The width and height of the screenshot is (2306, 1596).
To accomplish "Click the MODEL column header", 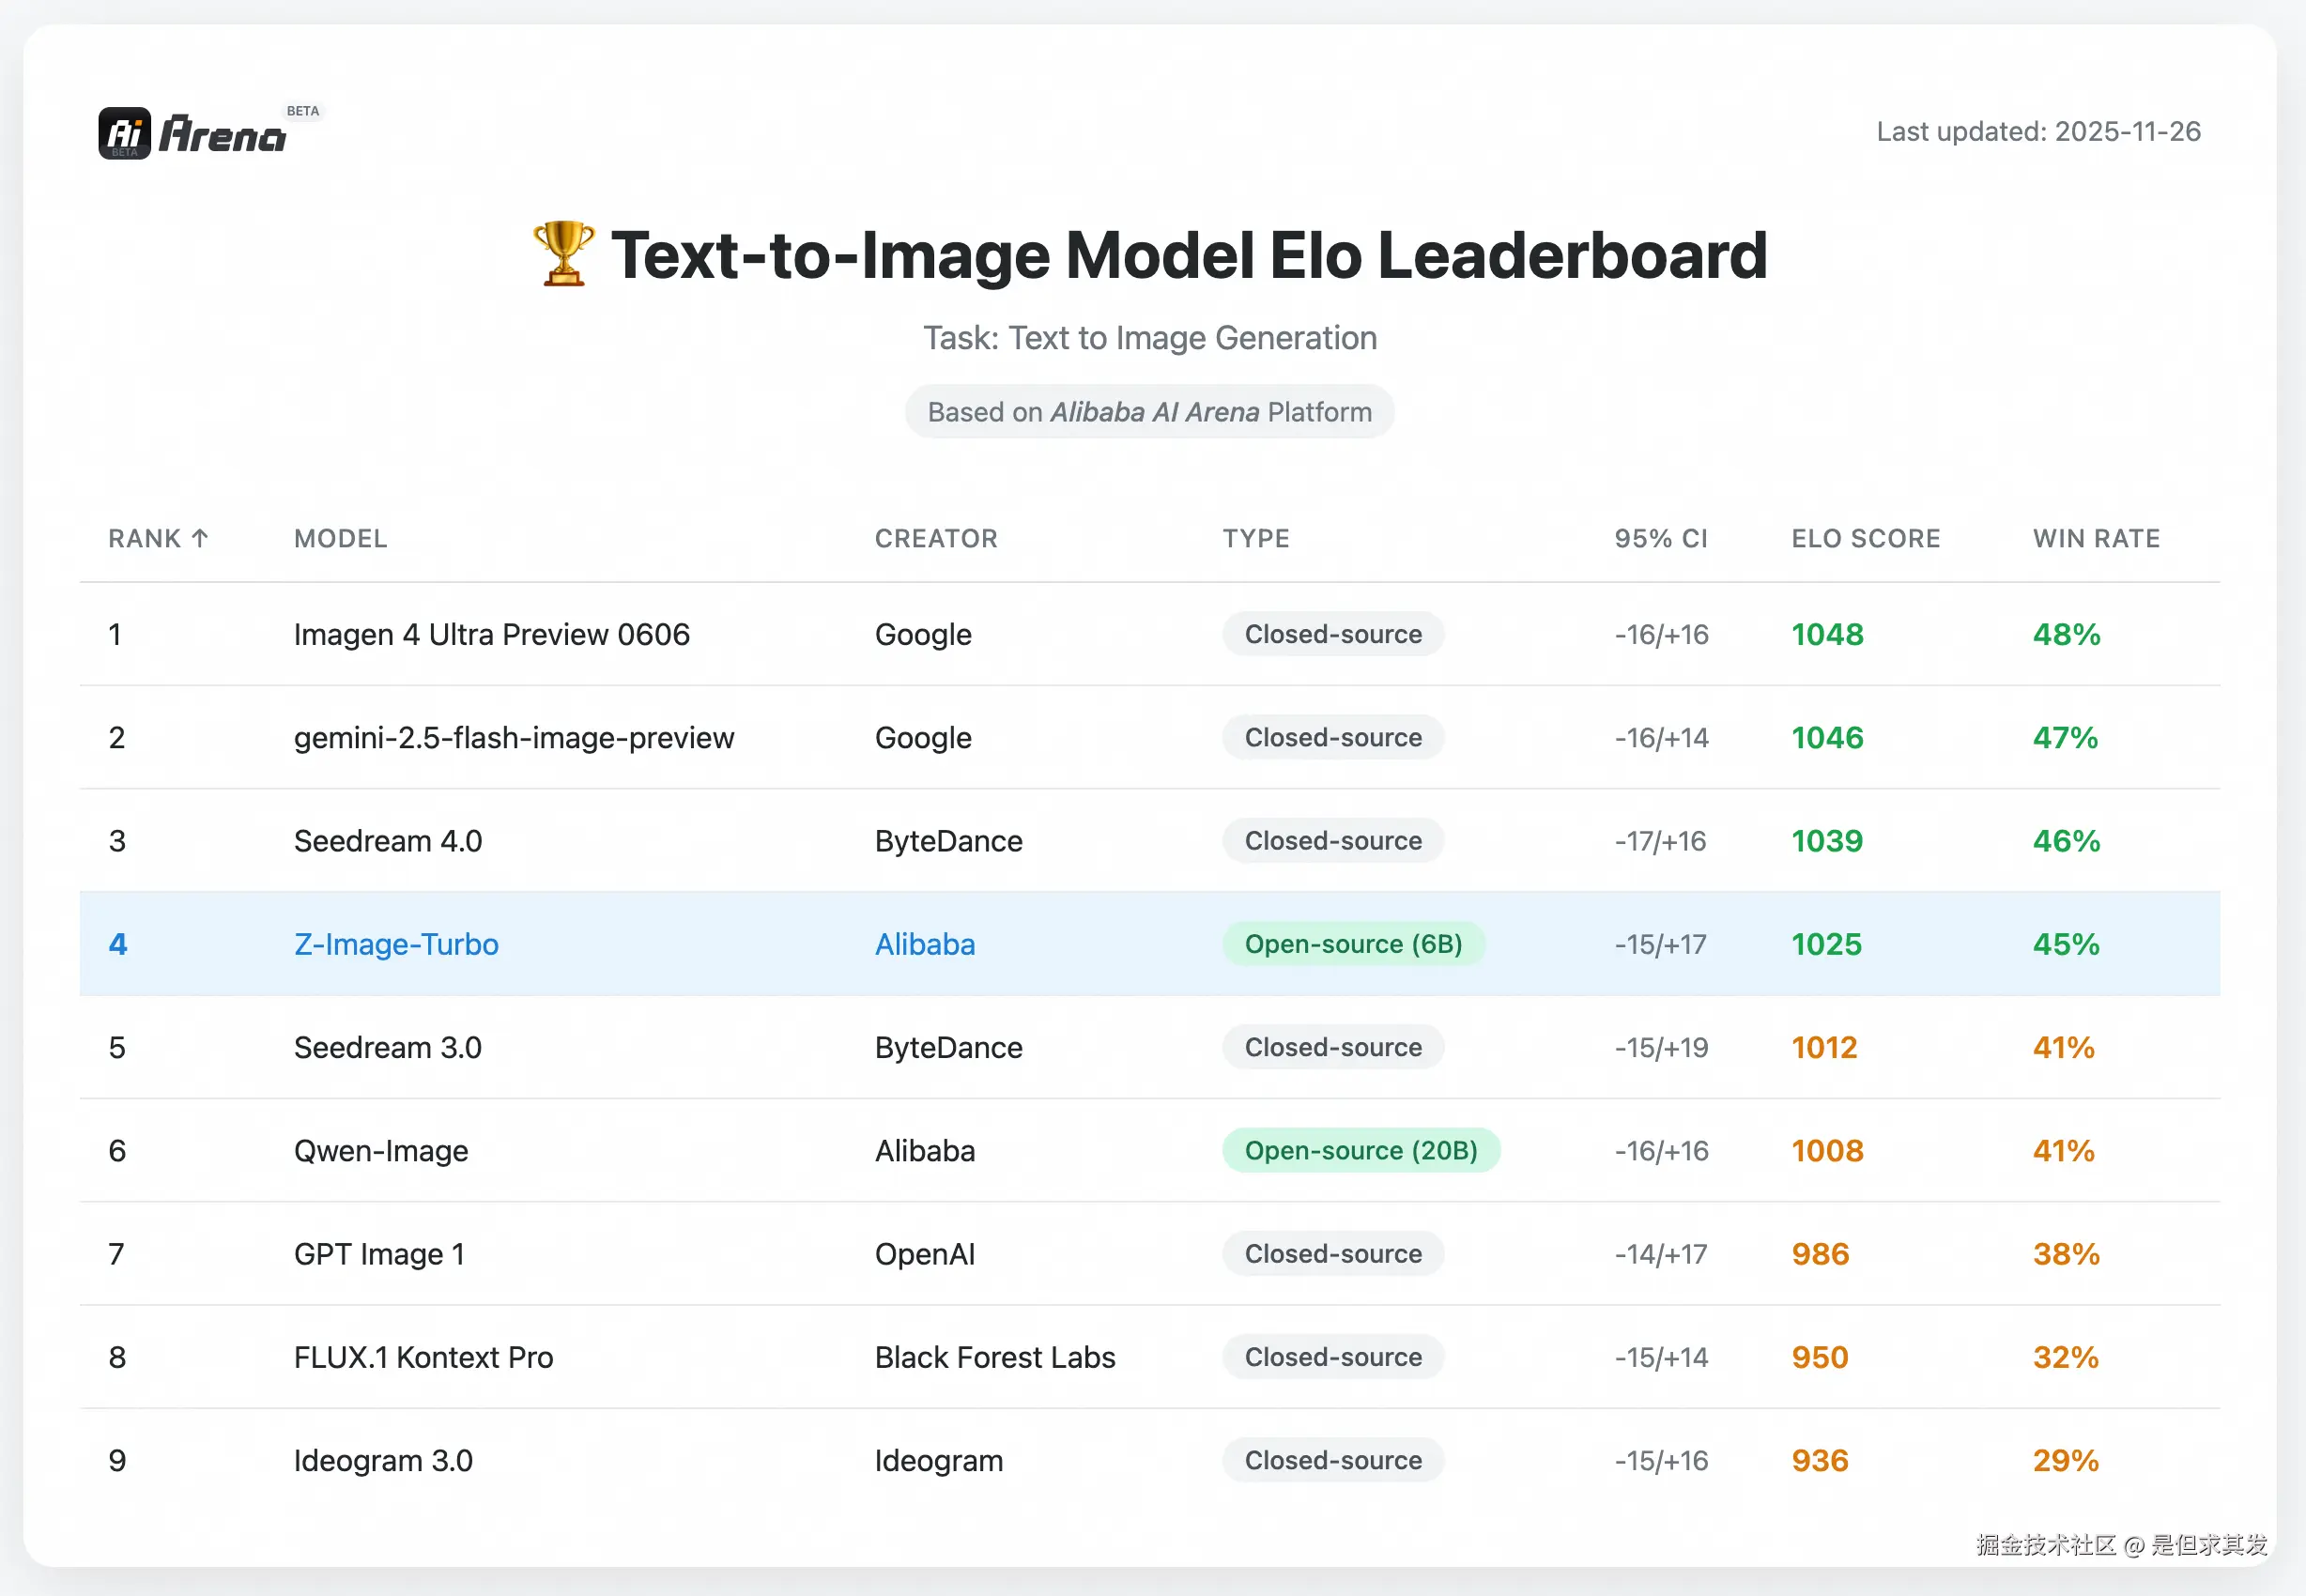I will pyautogui.click(x=340, y=538).
